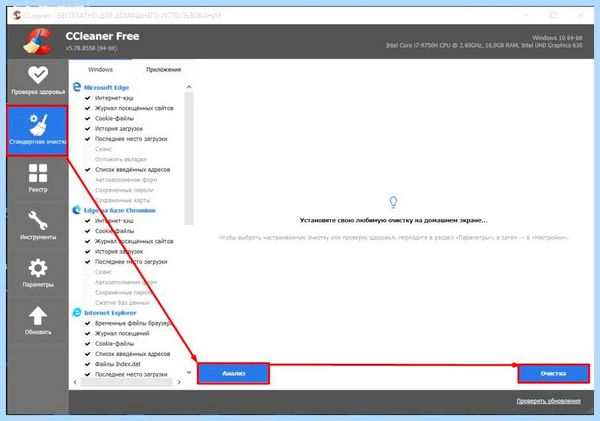Uncheck Журнал посещённых сайтов under Microsoft Edge

tap(88, 108)
